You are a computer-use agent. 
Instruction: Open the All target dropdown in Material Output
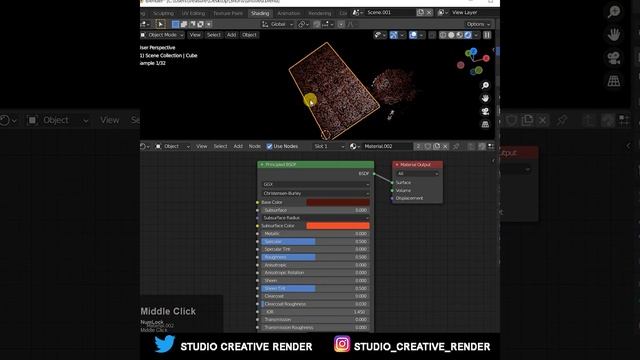[418, 174]
